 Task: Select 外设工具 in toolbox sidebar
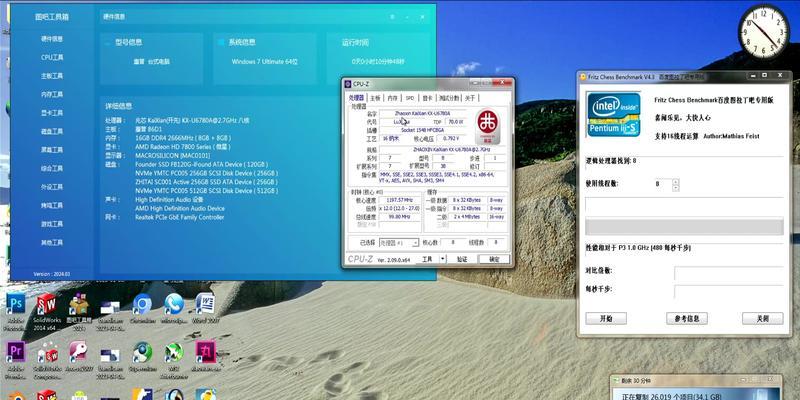tap(52, 187)
